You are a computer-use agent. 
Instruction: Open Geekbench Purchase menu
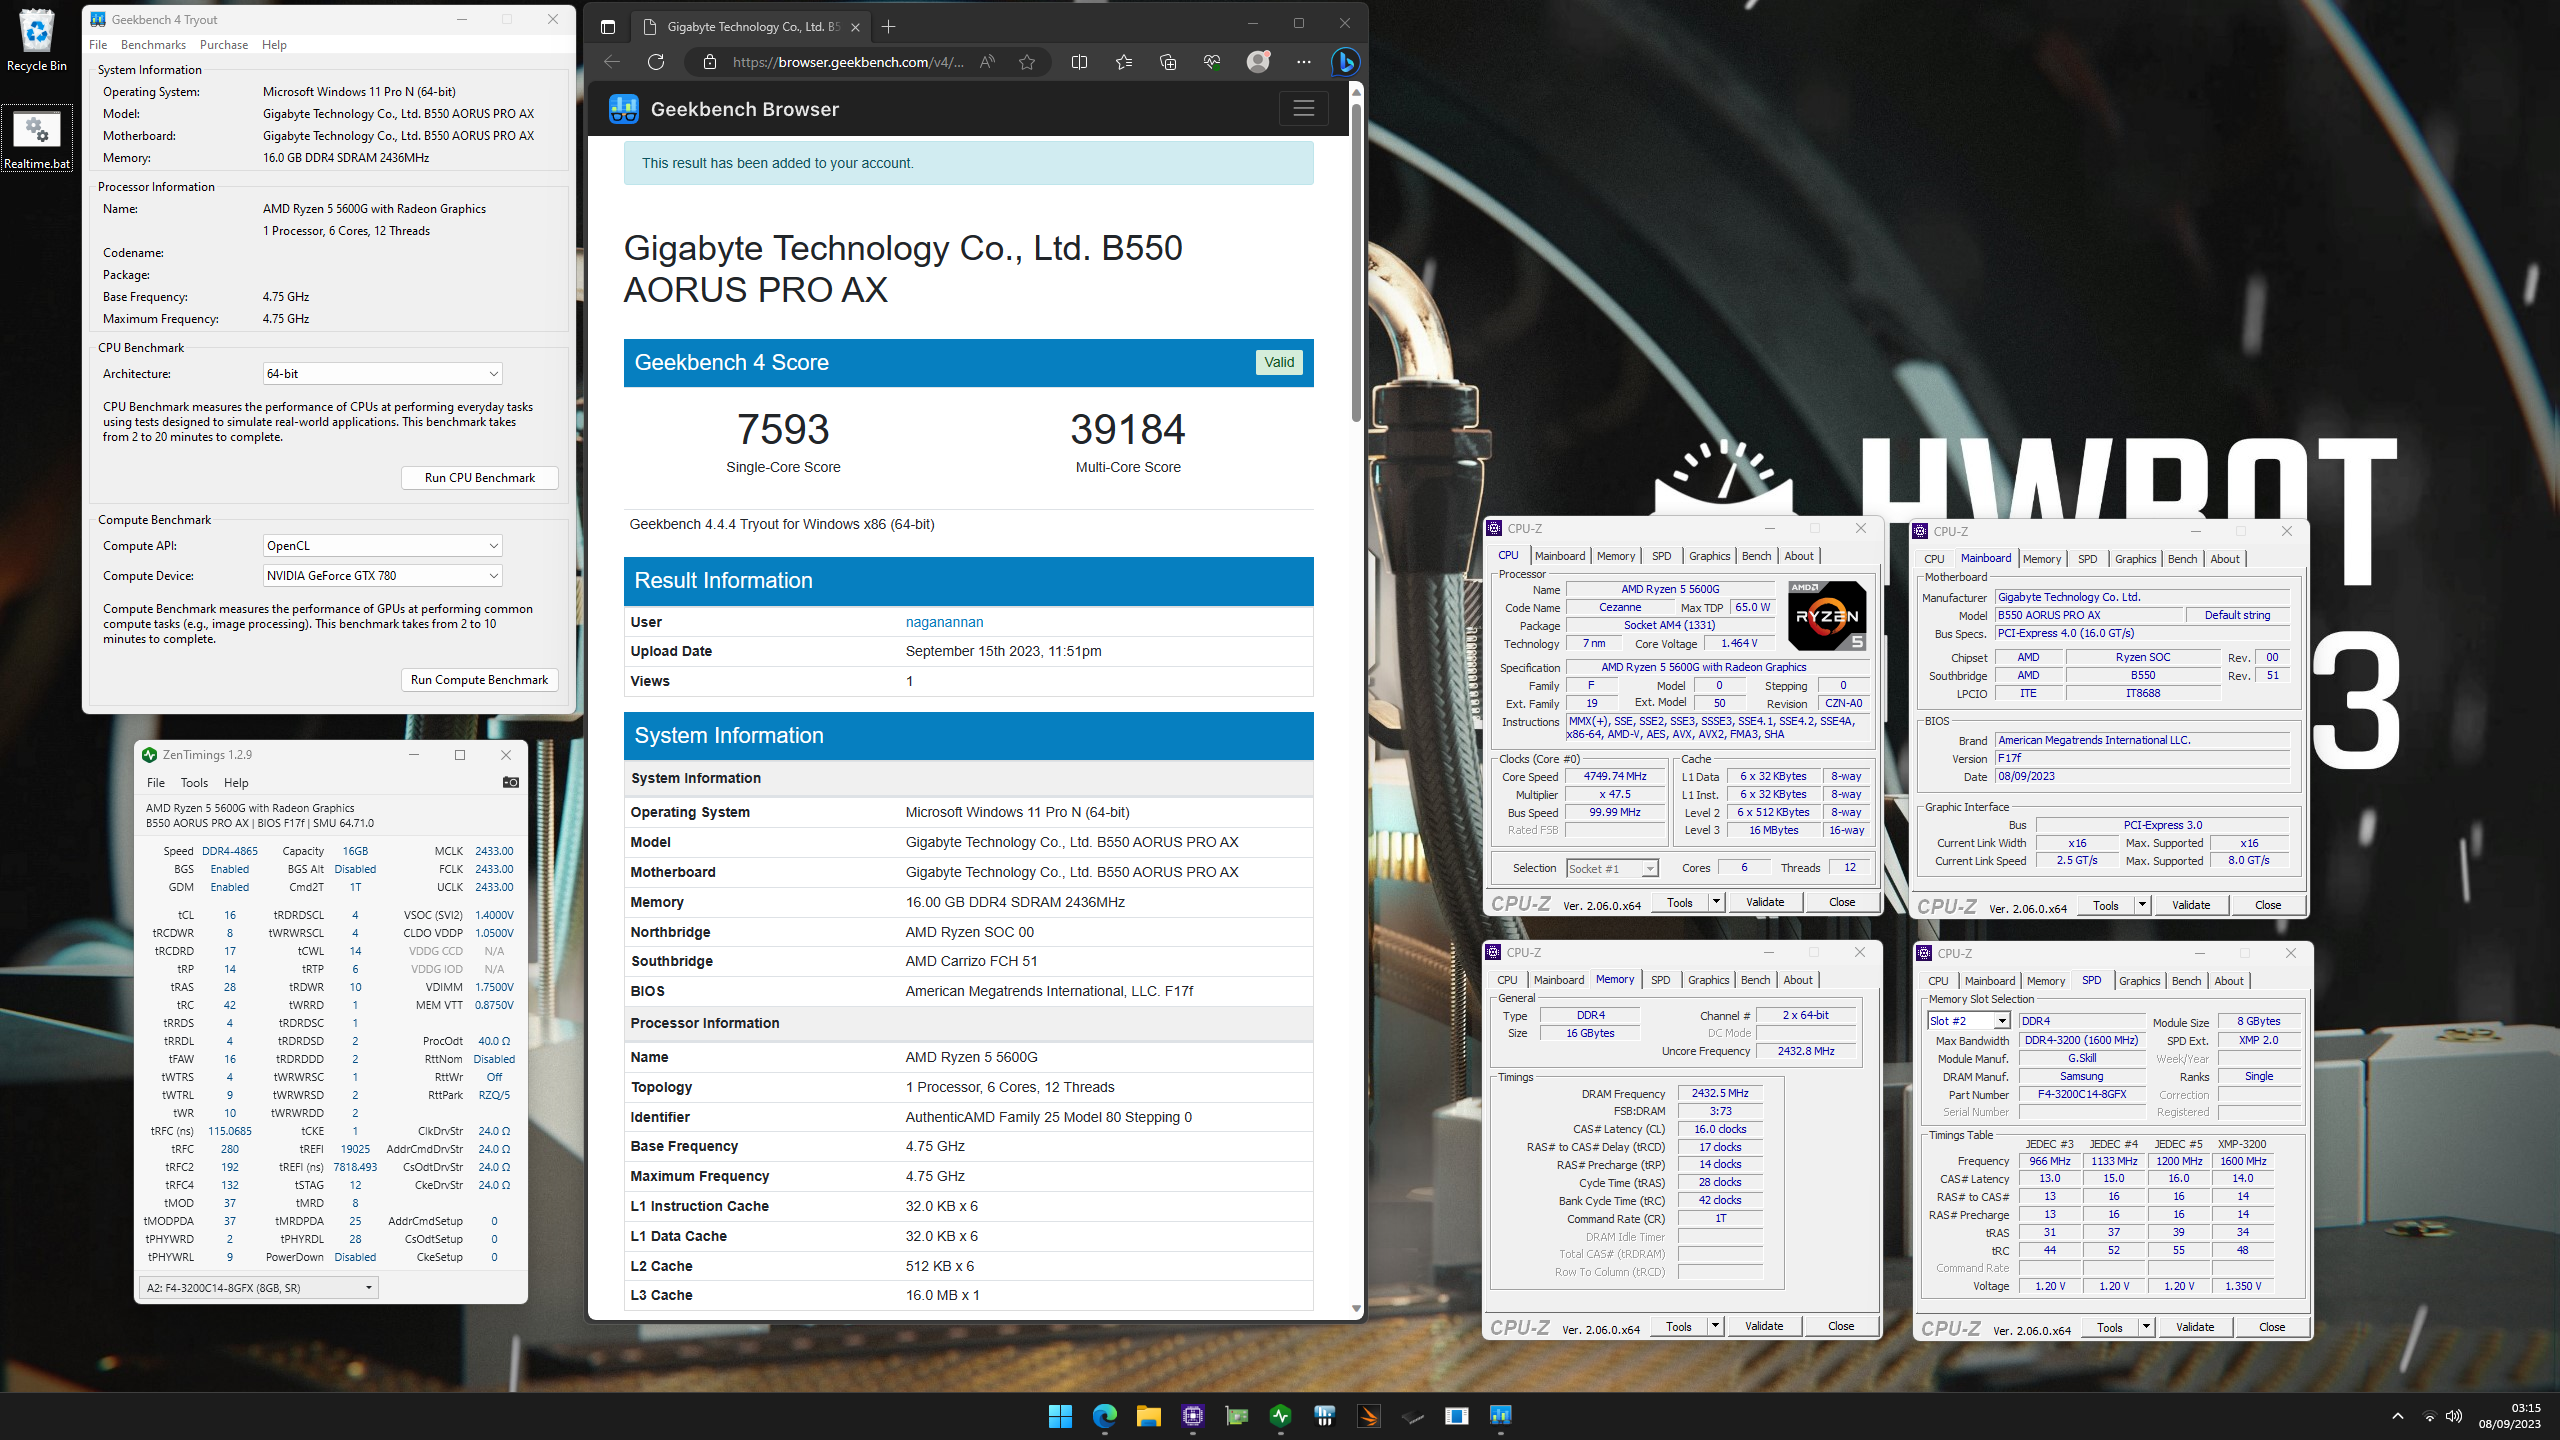click(224, 44)
